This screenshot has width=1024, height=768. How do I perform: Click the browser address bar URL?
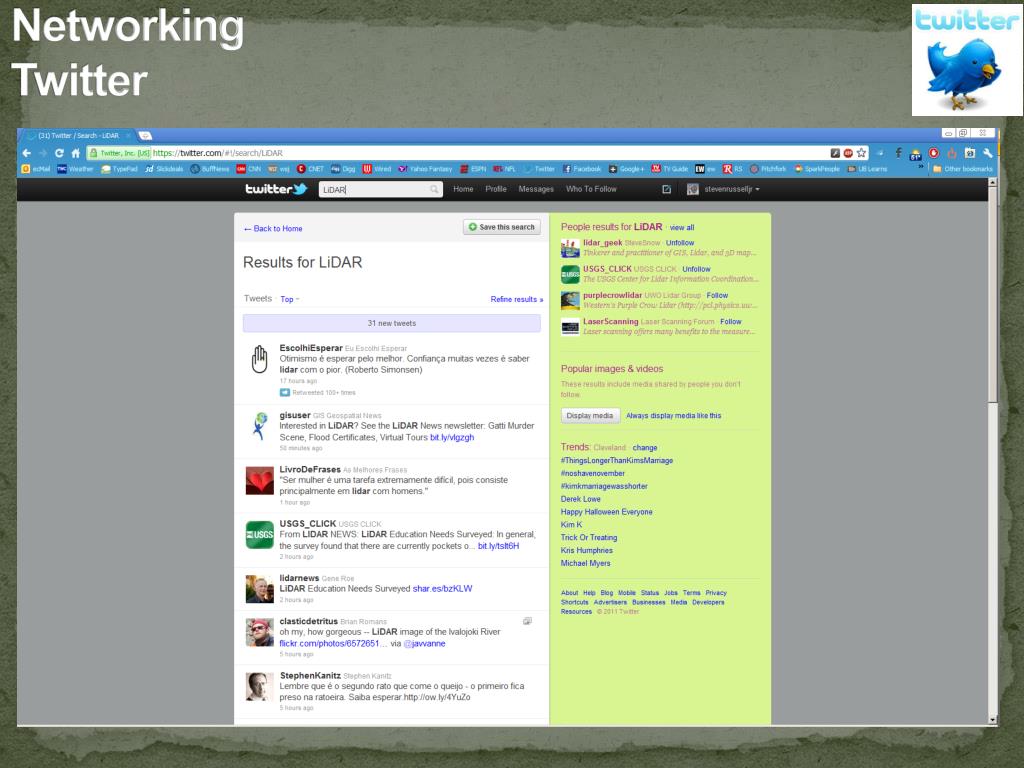pyautogui.click(x=217, y=153)
